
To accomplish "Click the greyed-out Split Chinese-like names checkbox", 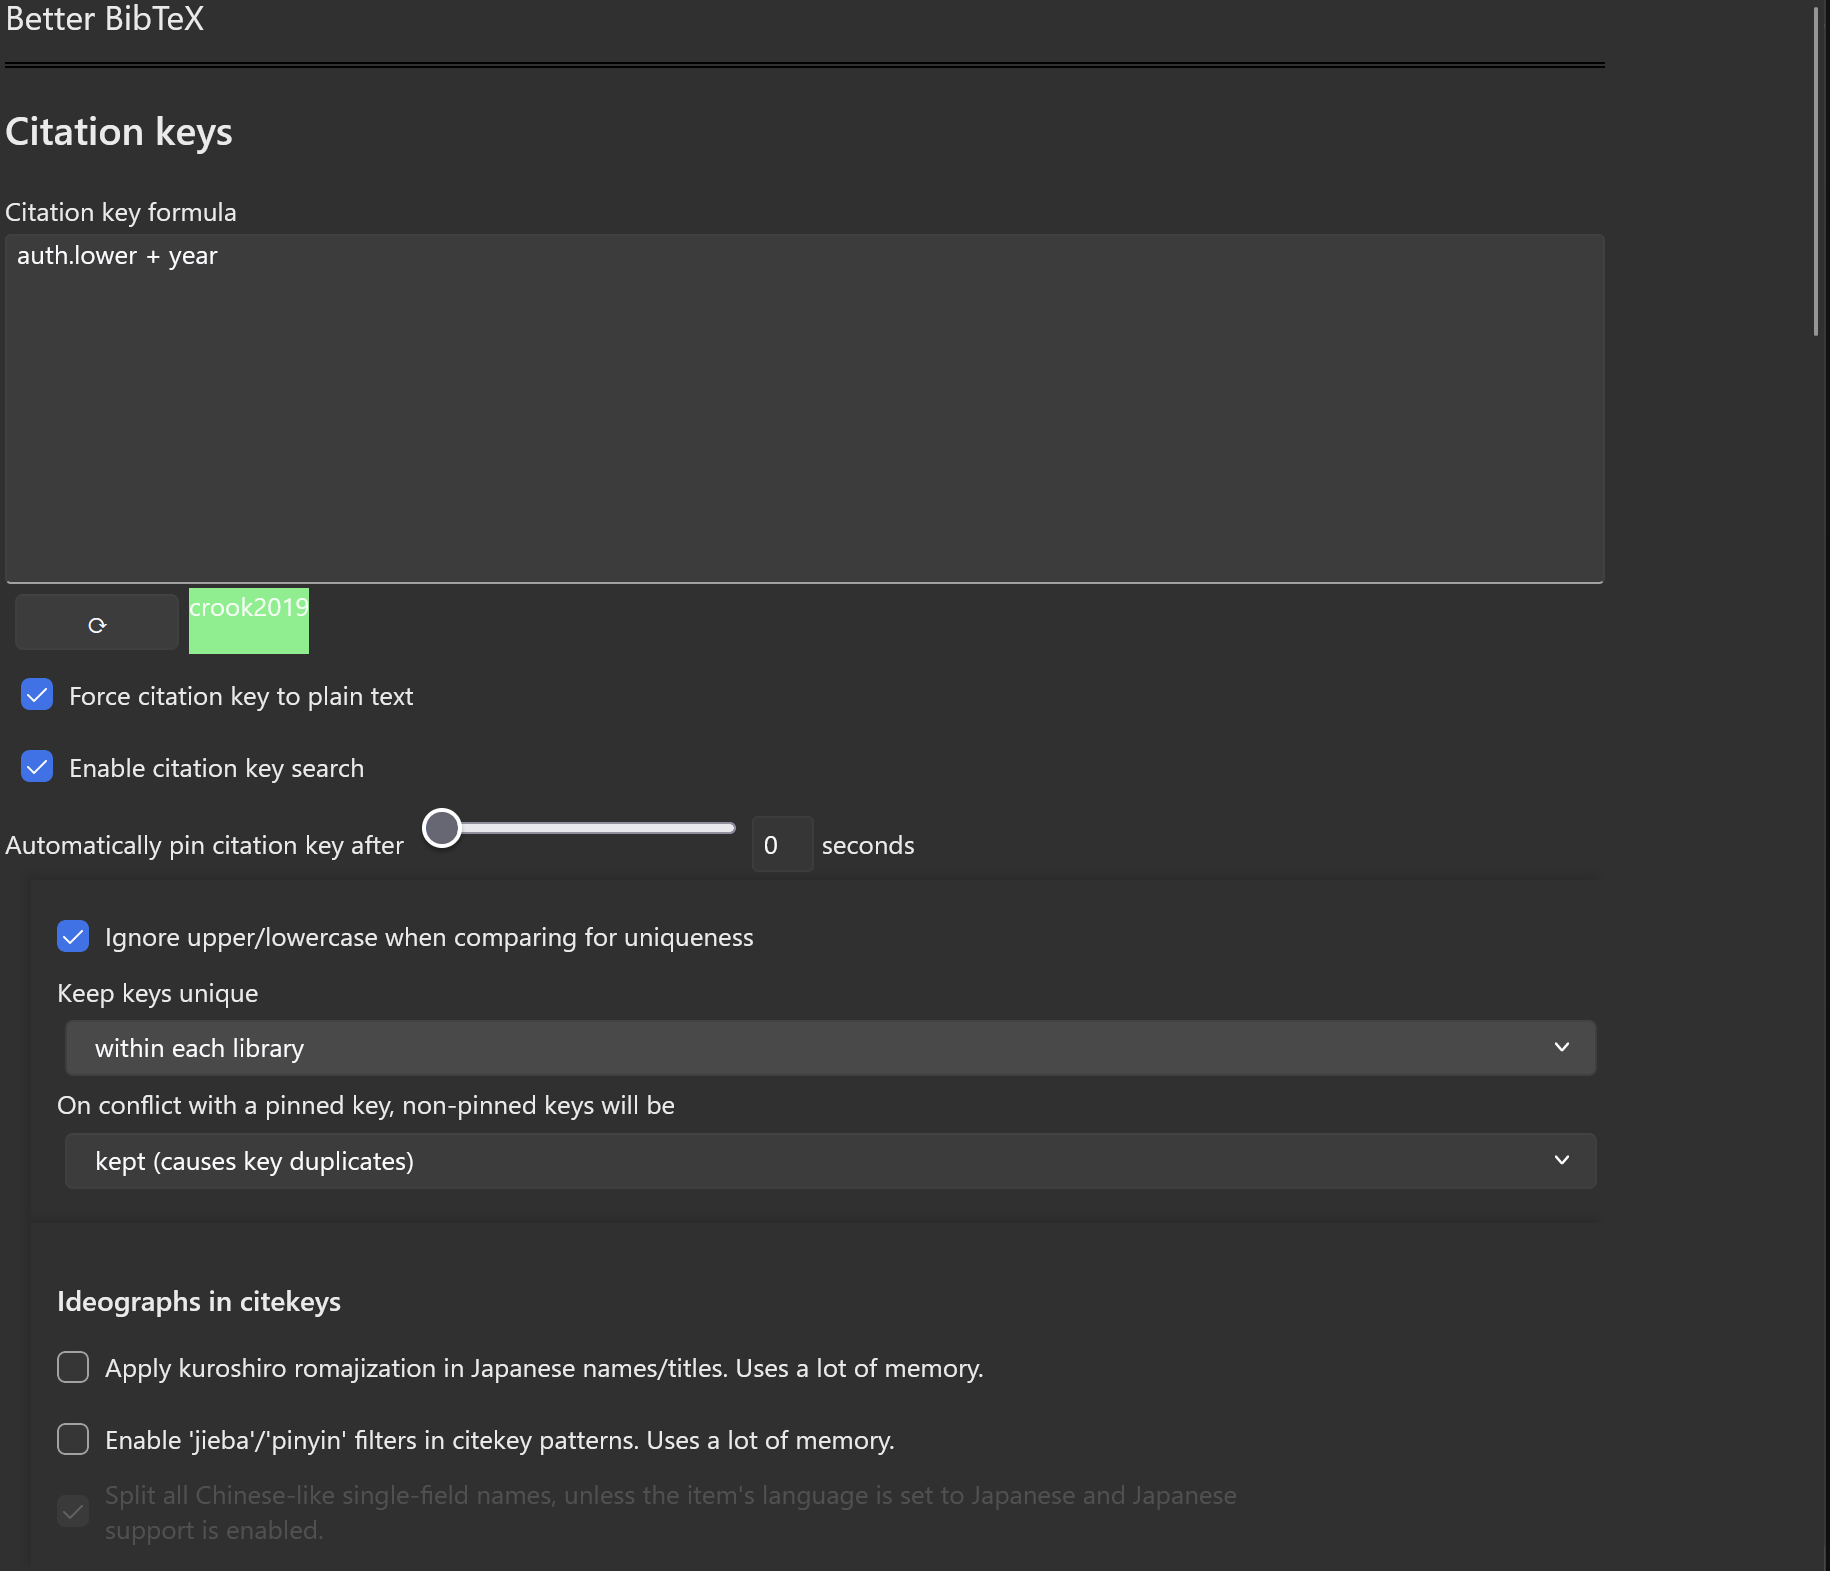I will 73,1511.
